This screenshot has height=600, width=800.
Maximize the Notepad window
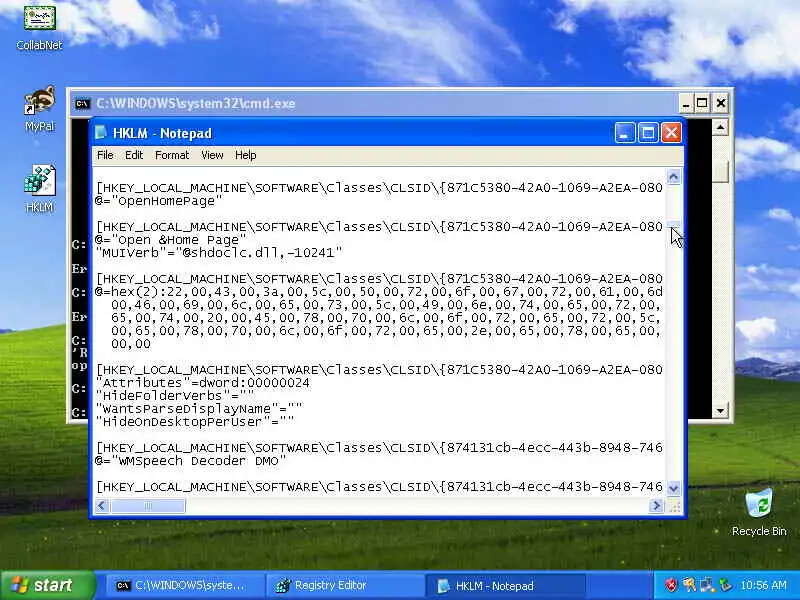pyautogui.click(x=648, y=133)
